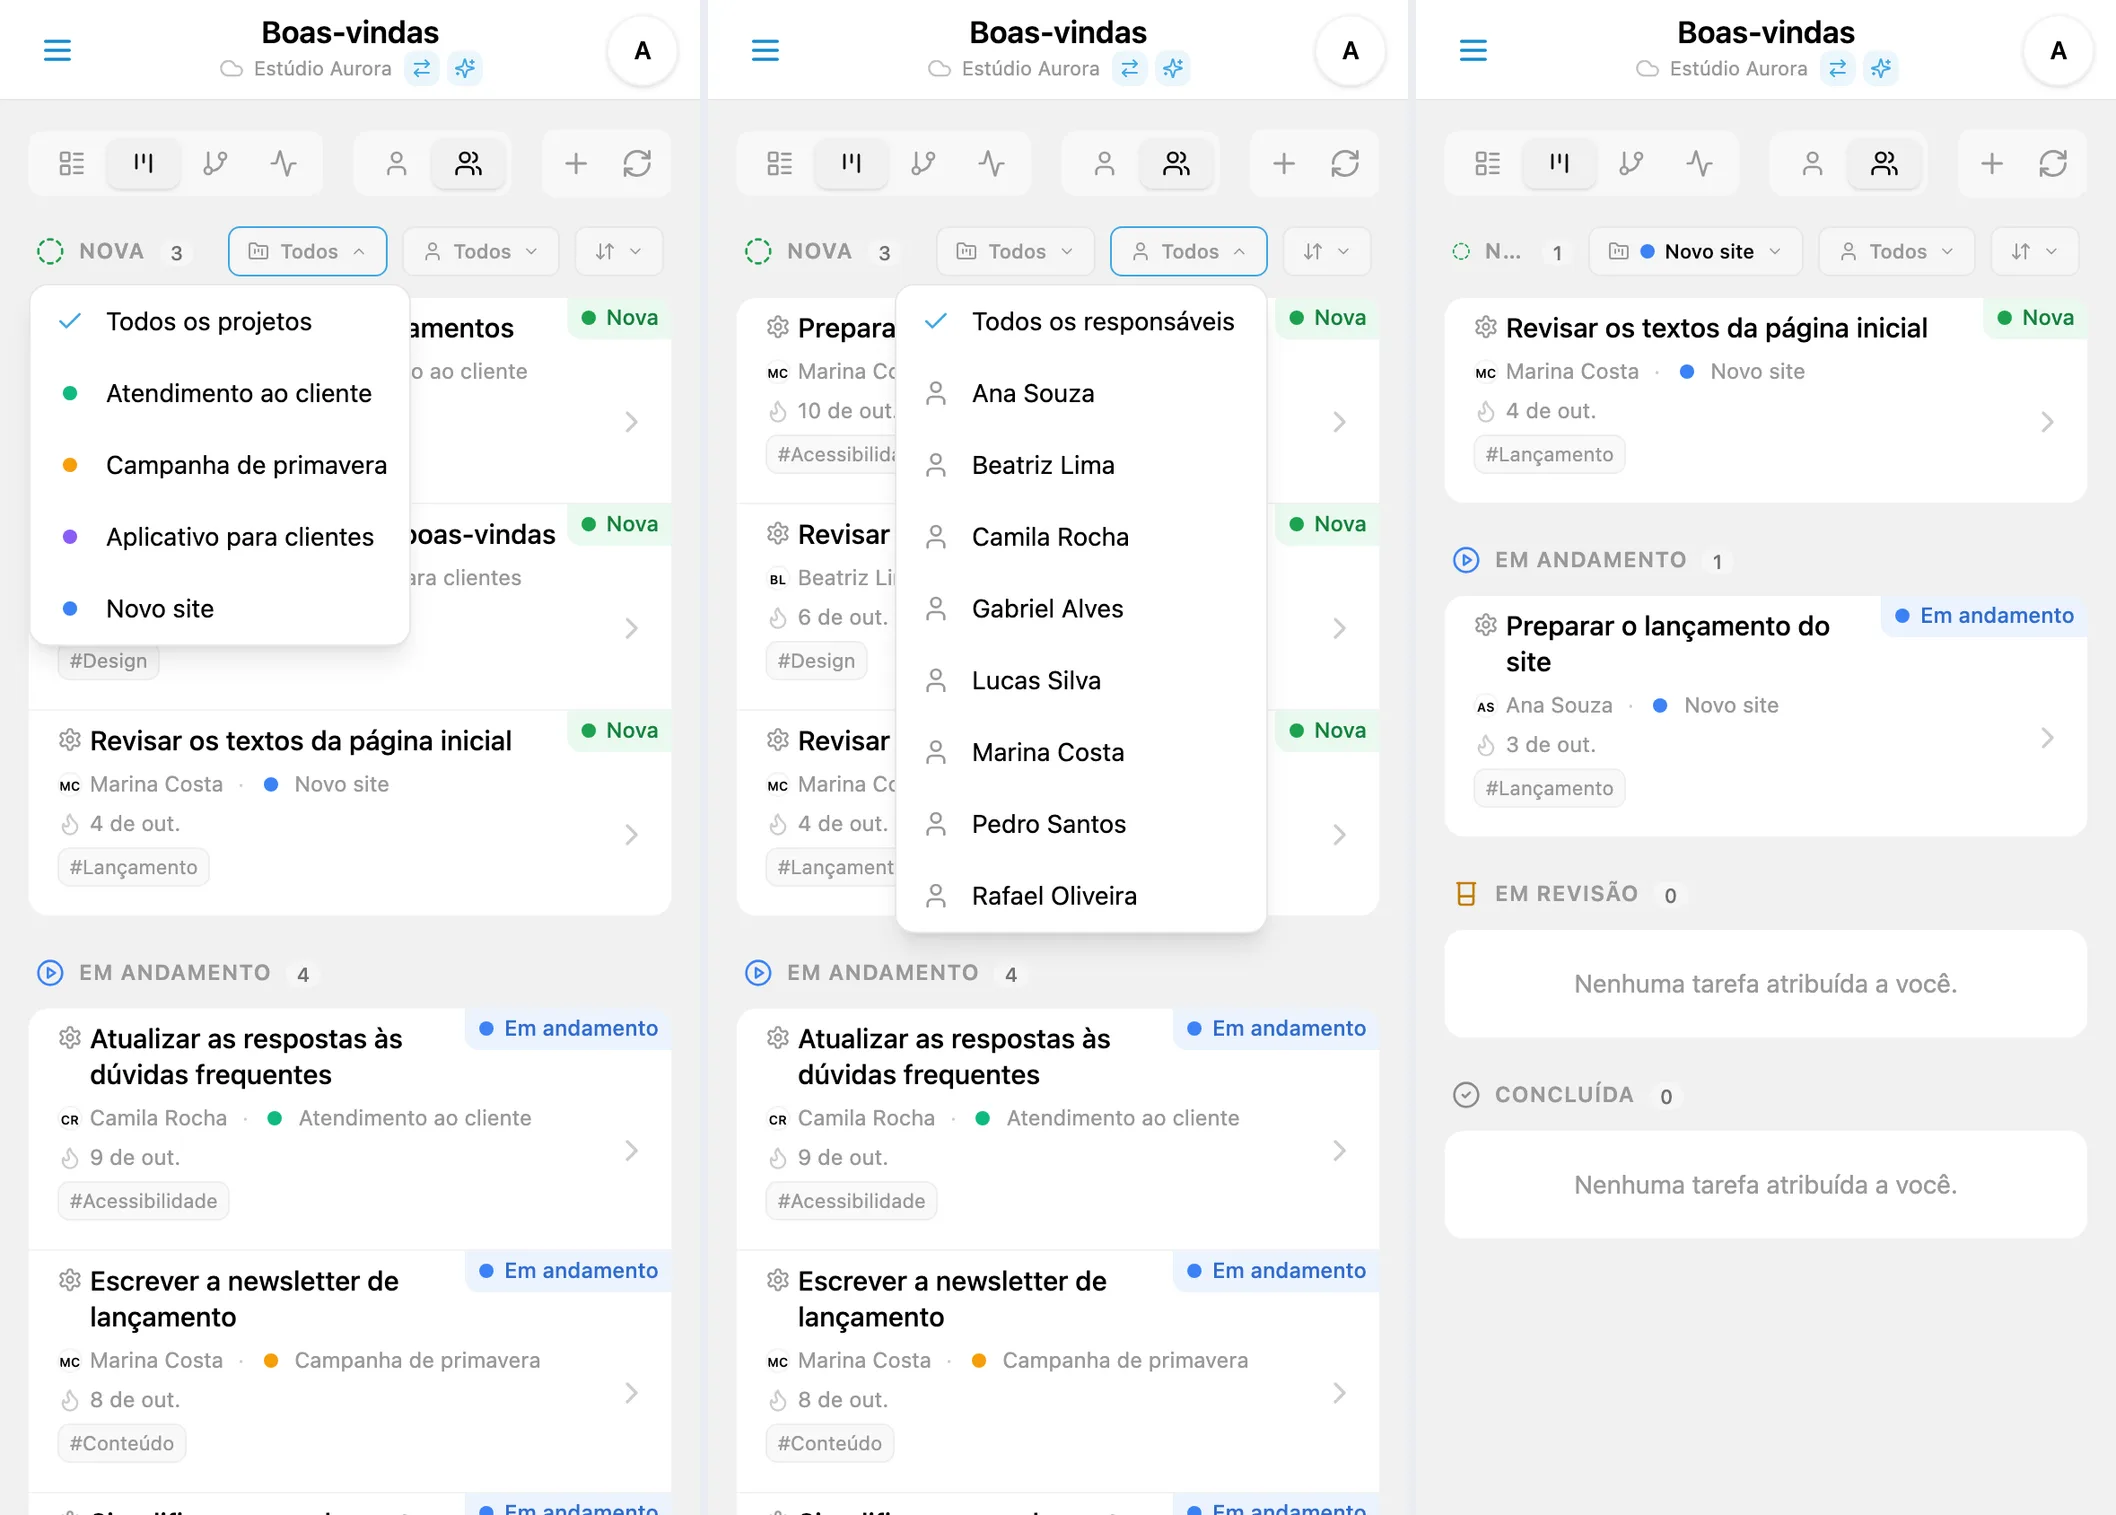Refresh tasks in middle panel
This screenshot has height=1515, width=2116.
(x=1345, y=163)
